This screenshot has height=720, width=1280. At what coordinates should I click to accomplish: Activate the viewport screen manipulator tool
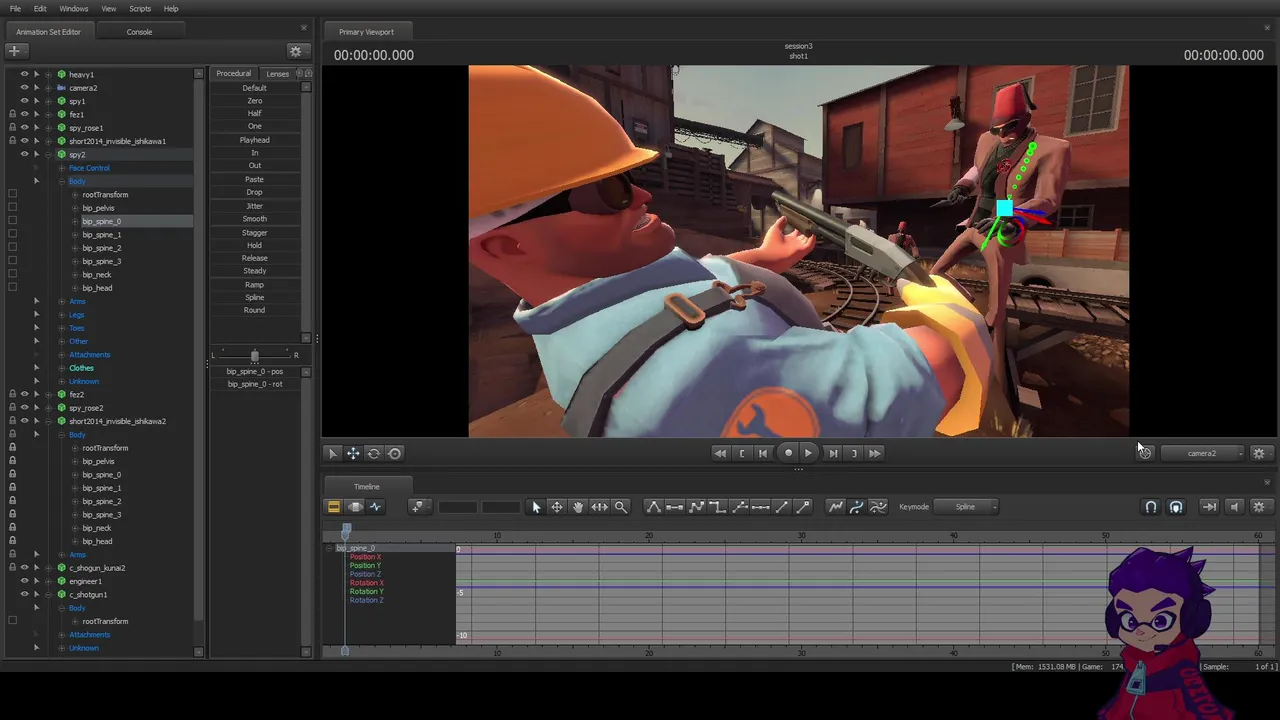click(x=395, y=453)
